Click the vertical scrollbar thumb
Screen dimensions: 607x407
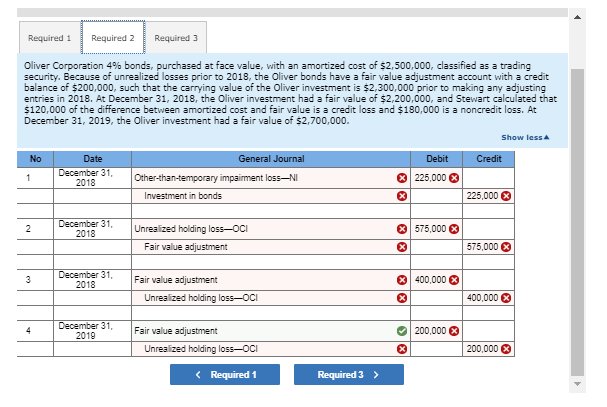(577, 222)
